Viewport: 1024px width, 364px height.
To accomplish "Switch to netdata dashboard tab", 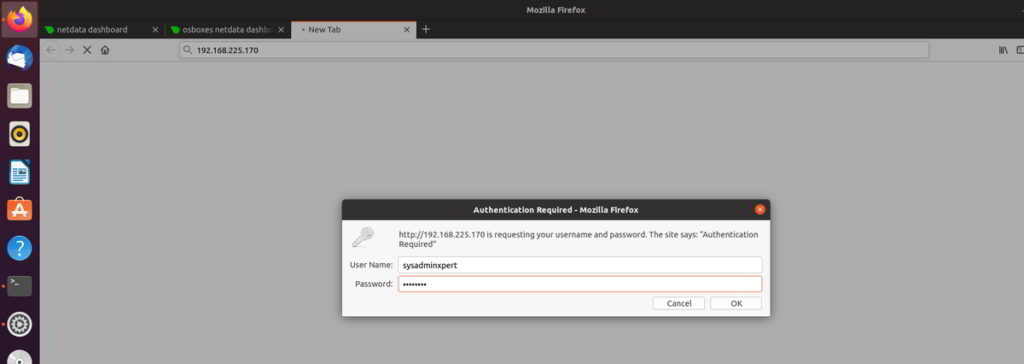I will (x=92, y=29).
